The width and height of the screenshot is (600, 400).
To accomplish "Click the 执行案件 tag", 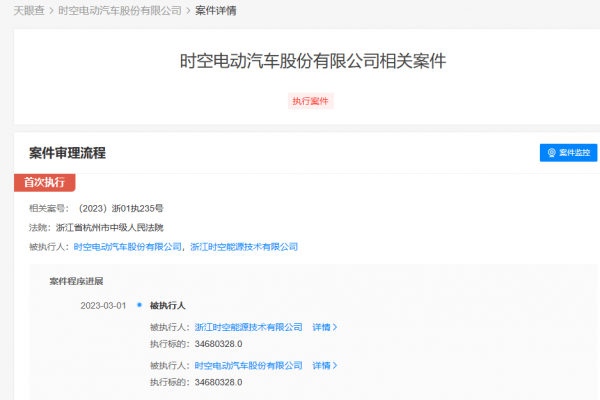I will coord(310,101).
